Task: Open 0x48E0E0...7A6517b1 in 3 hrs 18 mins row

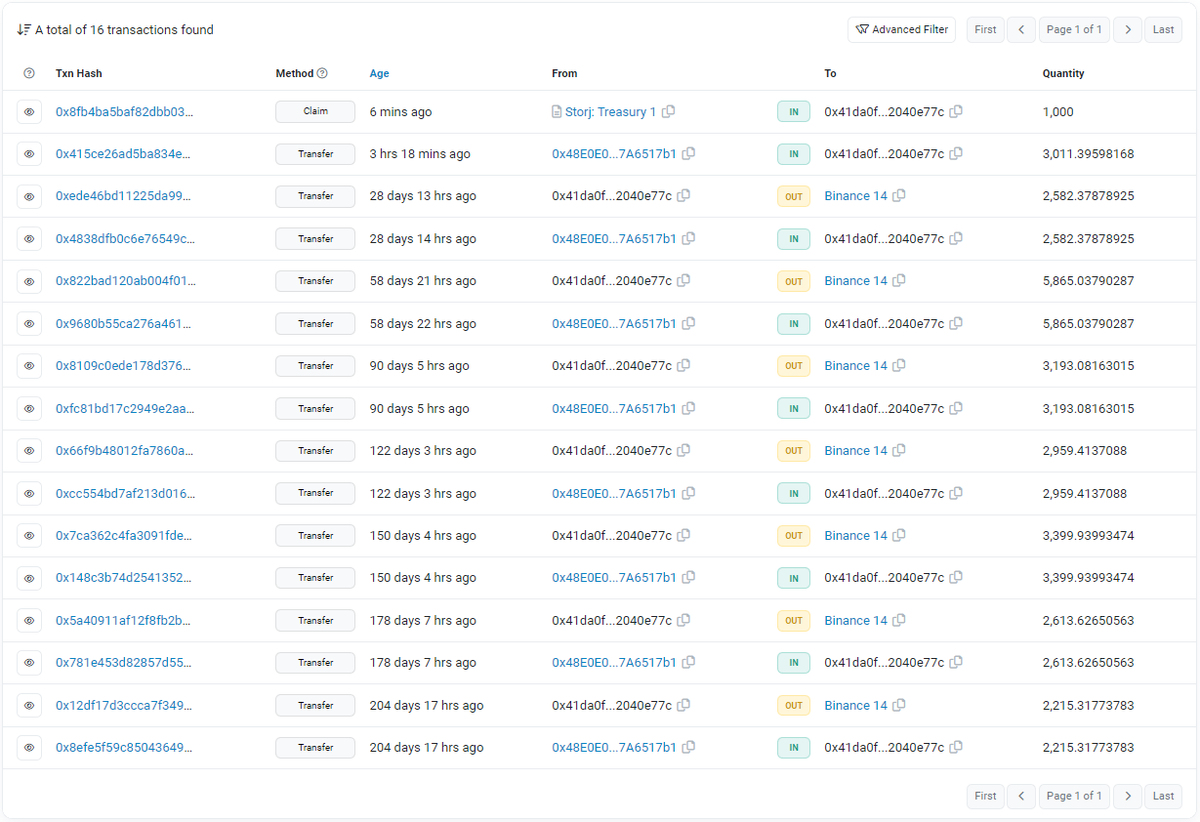Action: click(x=614, y=154)
